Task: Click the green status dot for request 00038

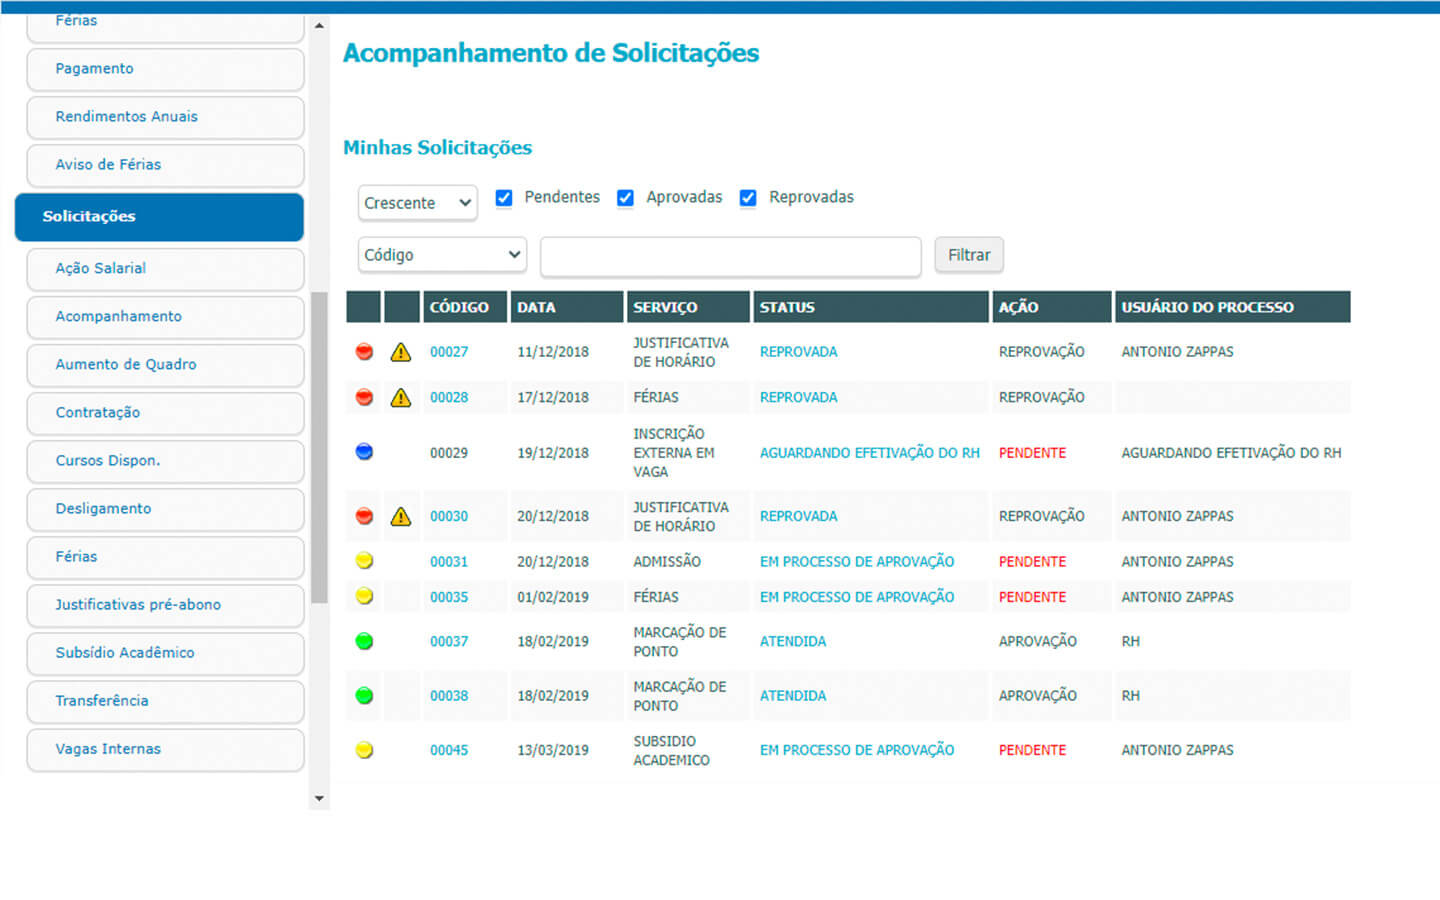Action: click(364, 696)
